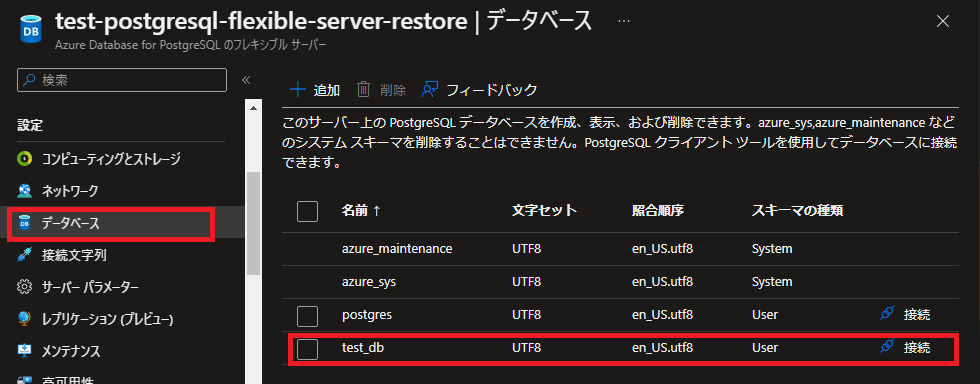980x384 pixels.
Task: Check the postgres database checkbox
Action: click(308, 316)
